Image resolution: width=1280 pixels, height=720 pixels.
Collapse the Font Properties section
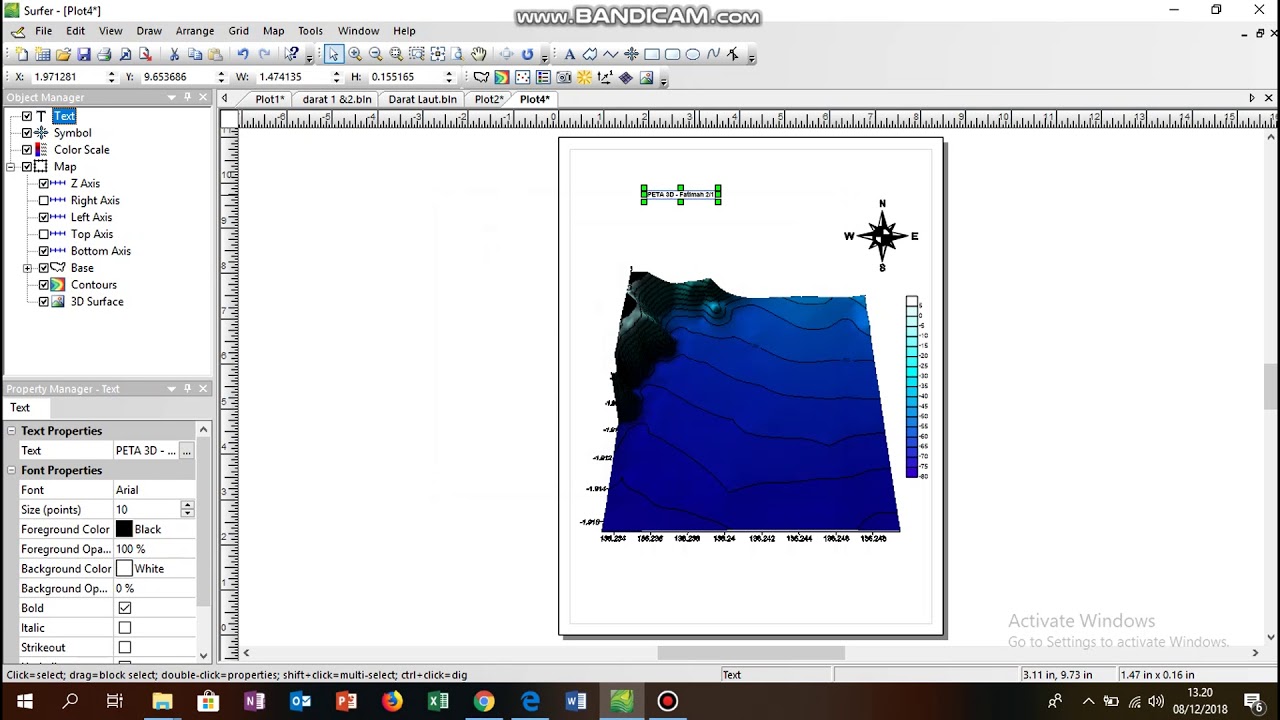point(11,470)
